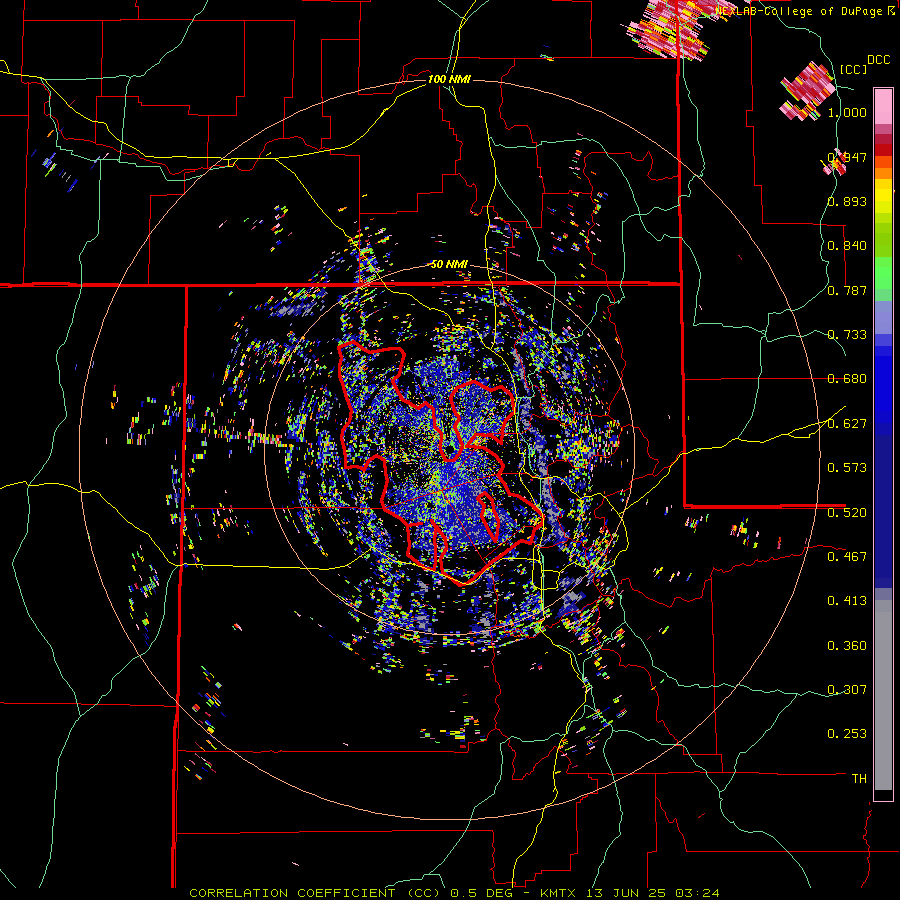Select the 0.627 legend value
Viewport: 900px width, 900px height.
(847, 424)
